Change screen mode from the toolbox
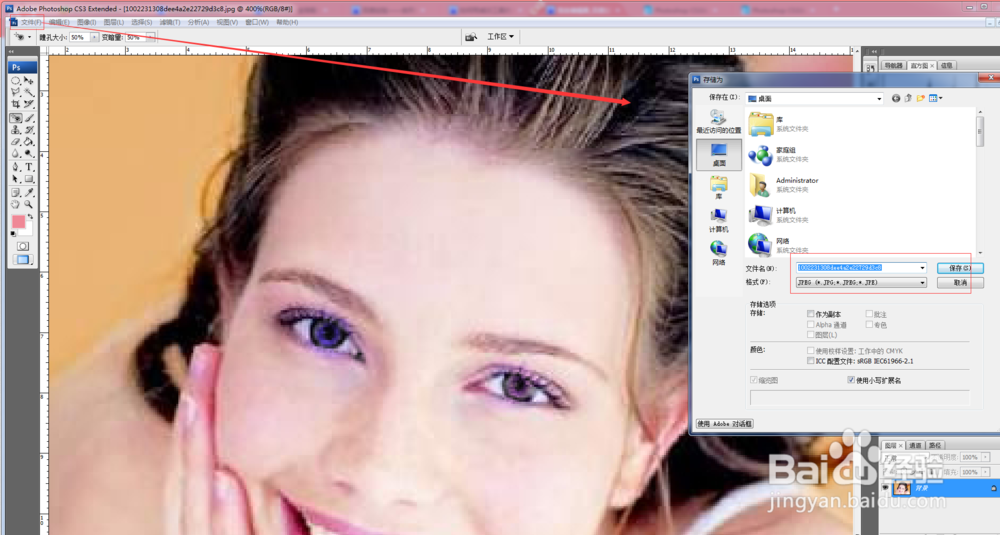This screenshot has width=1000, height=535. (22, 260)
